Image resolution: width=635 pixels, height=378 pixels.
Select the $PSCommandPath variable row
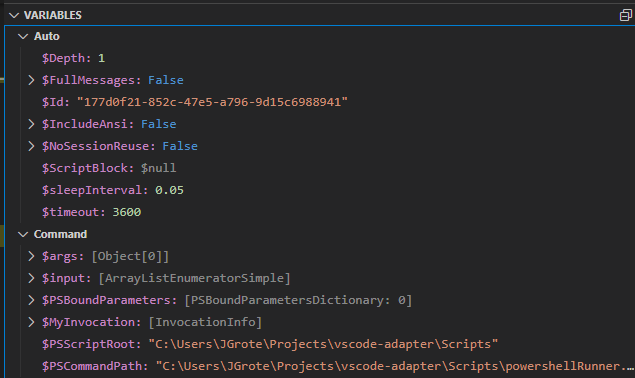pyautogui.click(x=320, y=366)
